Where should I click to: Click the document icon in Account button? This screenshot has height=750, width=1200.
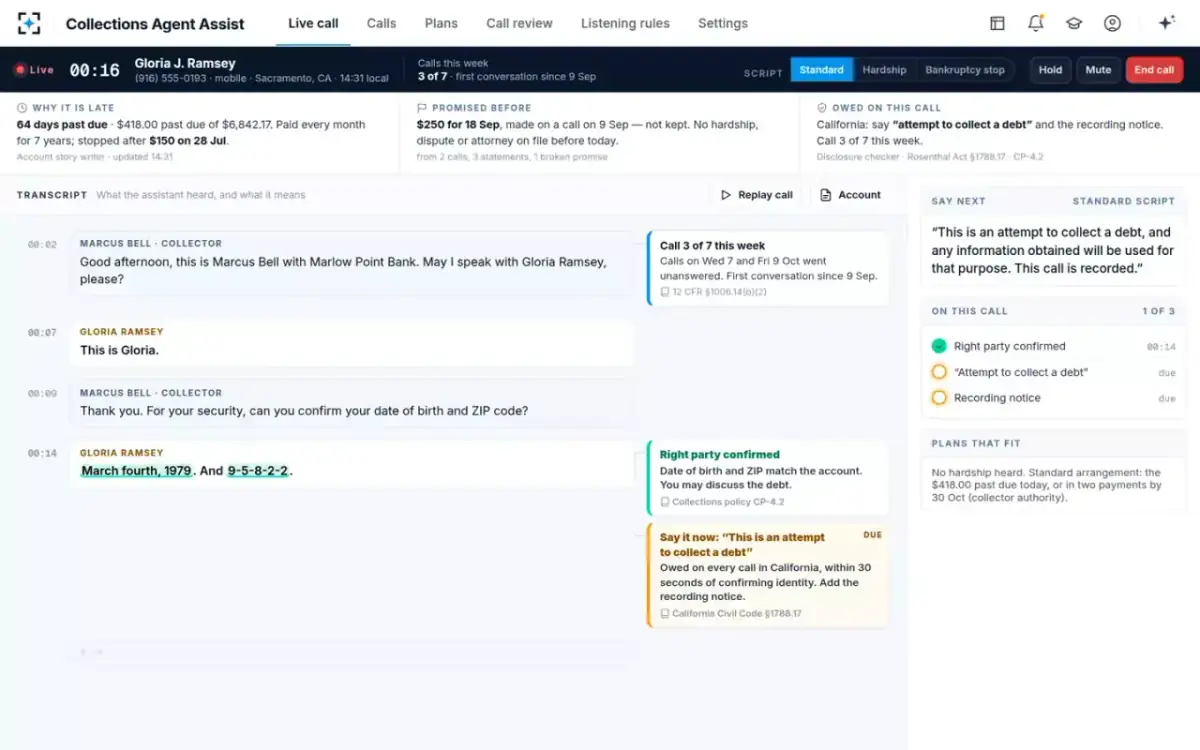point(826,195)
